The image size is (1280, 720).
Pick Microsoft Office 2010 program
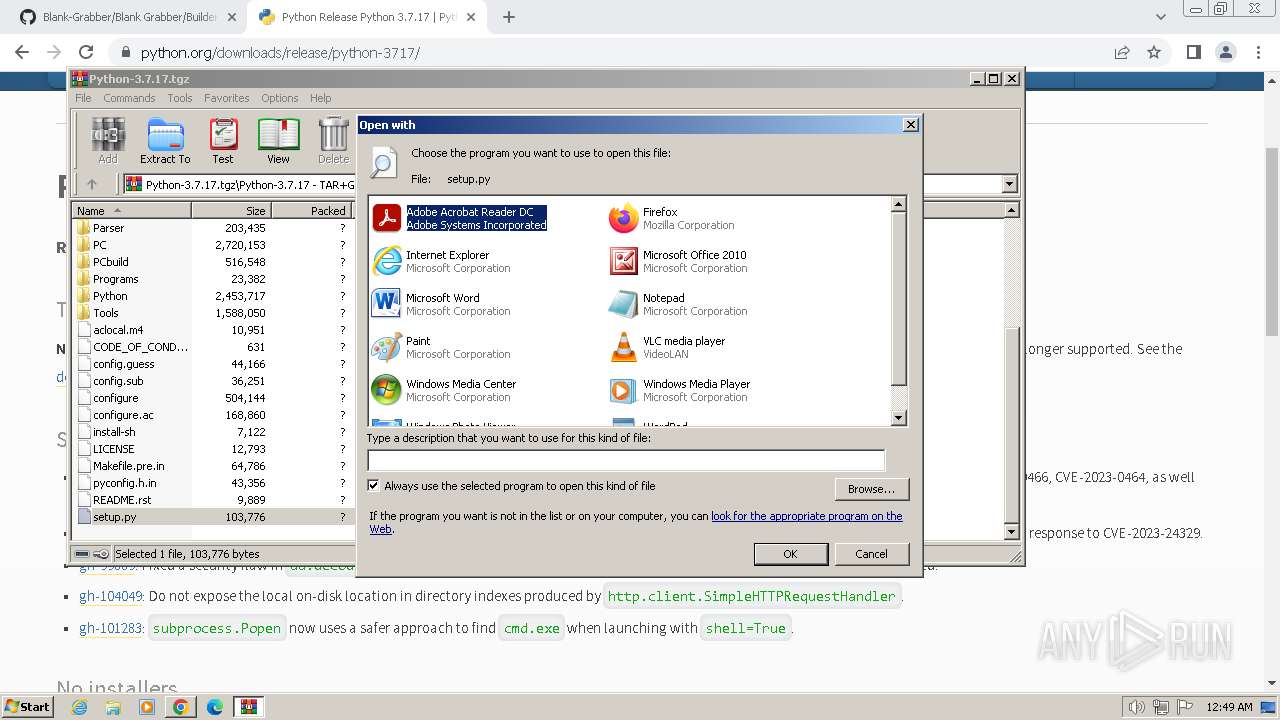678,261
